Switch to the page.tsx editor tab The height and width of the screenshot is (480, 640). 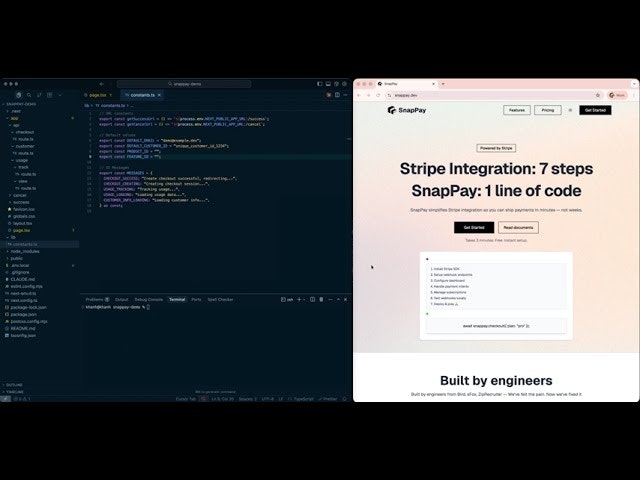98,95
